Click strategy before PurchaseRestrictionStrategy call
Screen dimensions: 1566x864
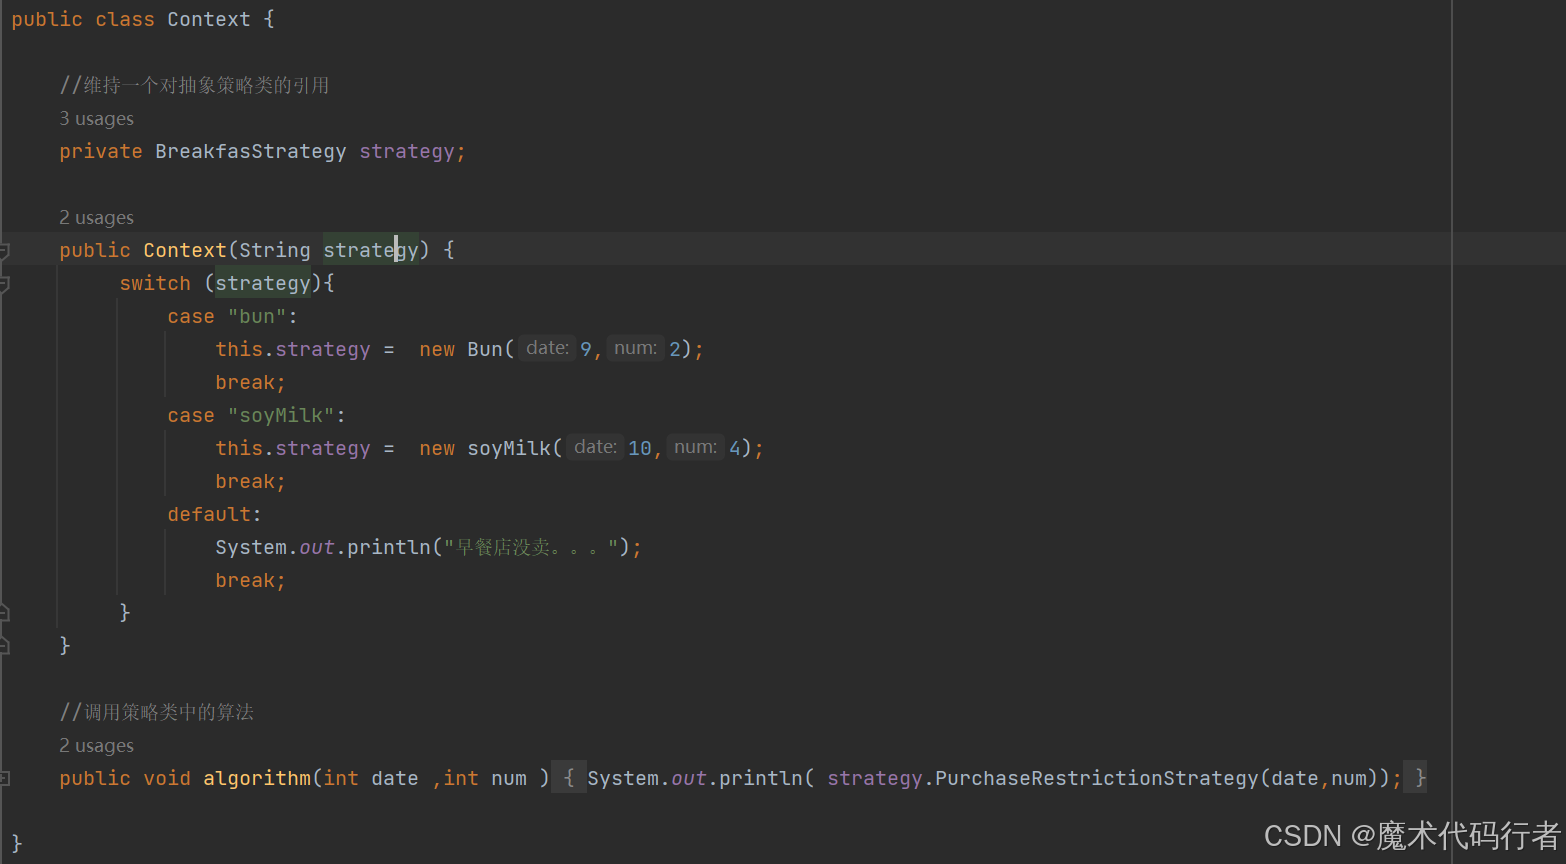(875, 778)
